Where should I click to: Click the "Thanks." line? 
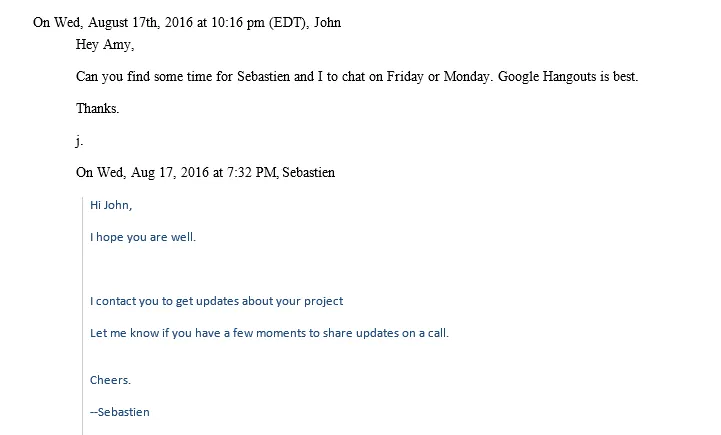point(98,109)
